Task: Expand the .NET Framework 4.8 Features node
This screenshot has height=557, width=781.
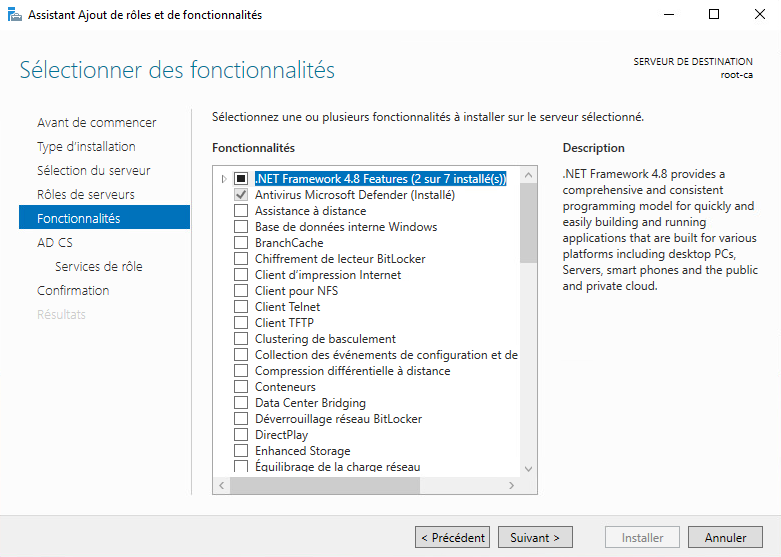Action: point(224,178)
